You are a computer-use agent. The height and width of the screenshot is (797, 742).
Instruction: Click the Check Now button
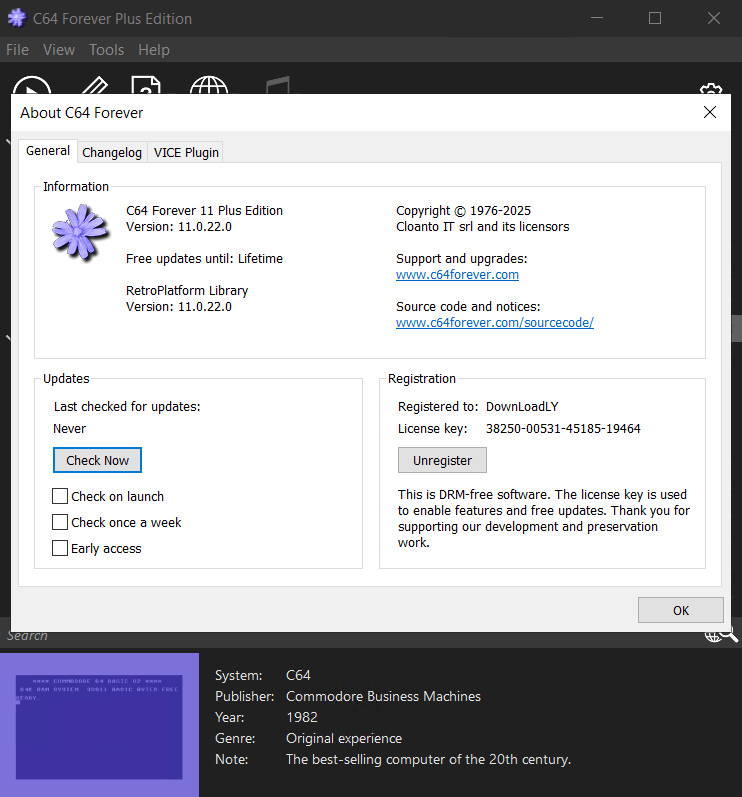(x=98, y=460)
